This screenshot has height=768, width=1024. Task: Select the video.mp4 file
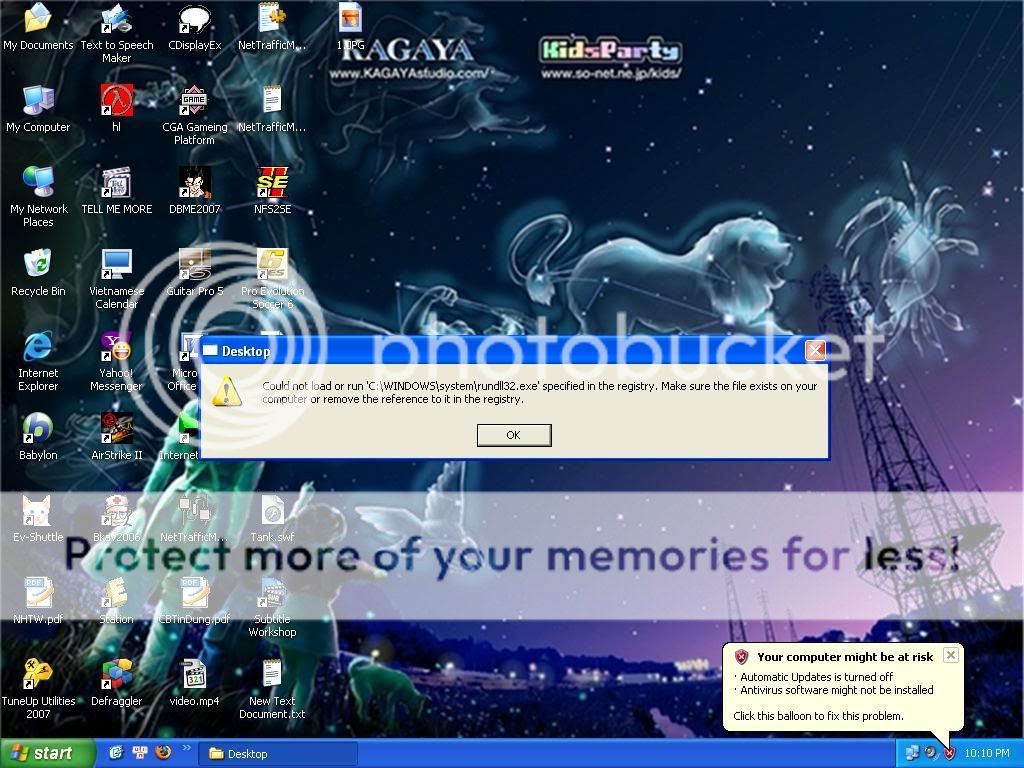click(x=195, y=682)
